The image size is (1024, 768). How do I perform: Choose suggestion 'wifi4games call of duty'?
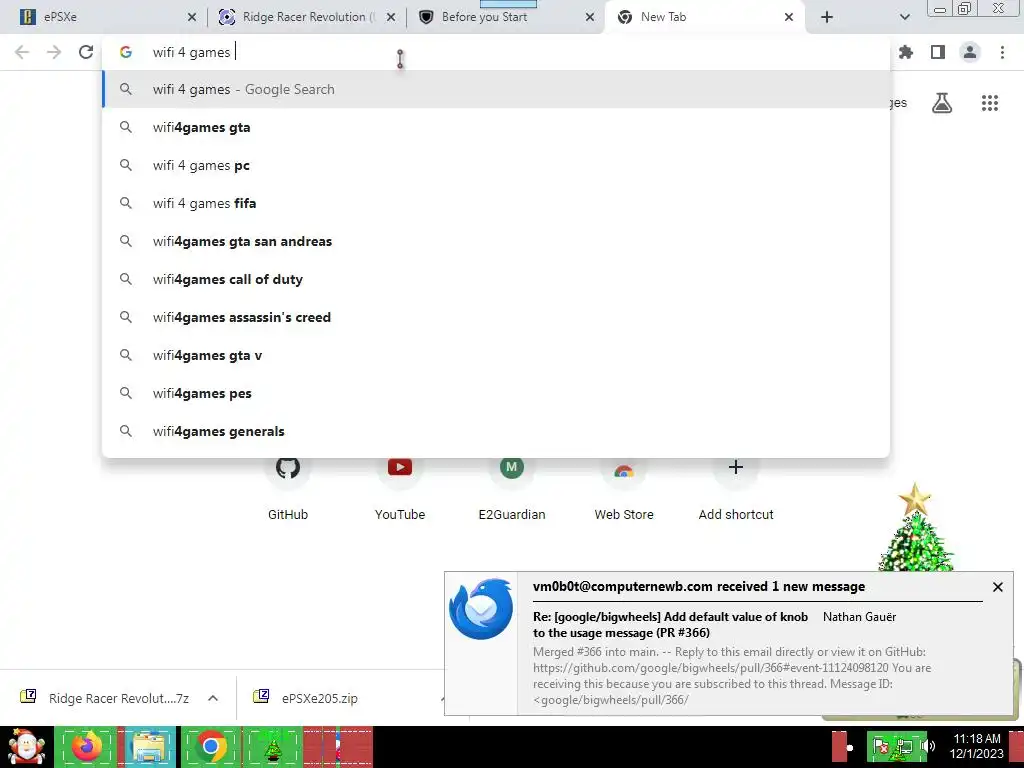[496, 279]
